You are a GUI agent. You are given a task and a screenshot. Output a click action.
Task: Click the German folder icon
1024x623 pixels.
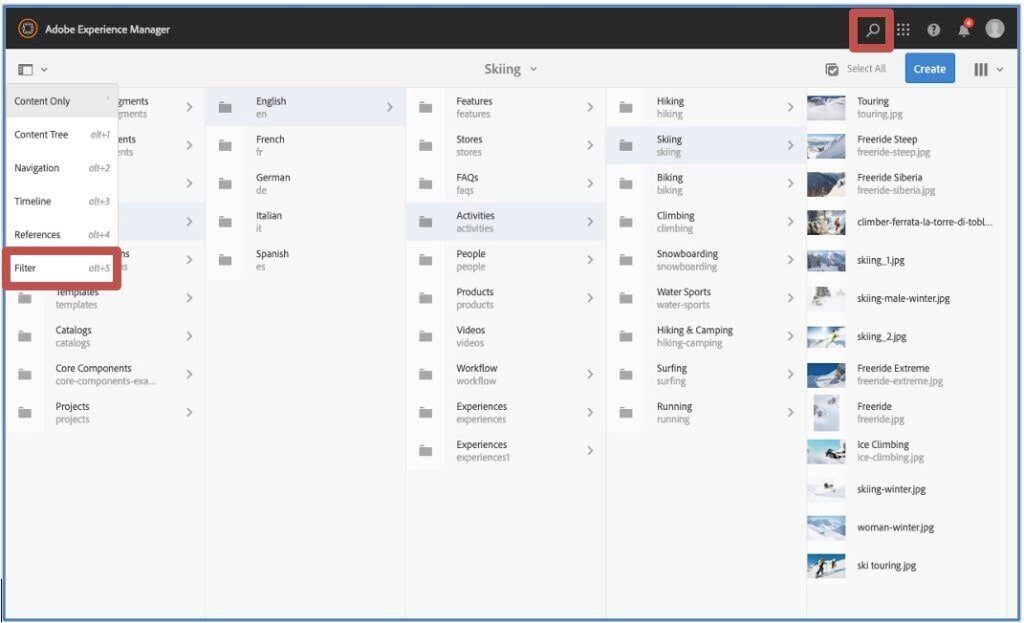[x=225, y=184]
